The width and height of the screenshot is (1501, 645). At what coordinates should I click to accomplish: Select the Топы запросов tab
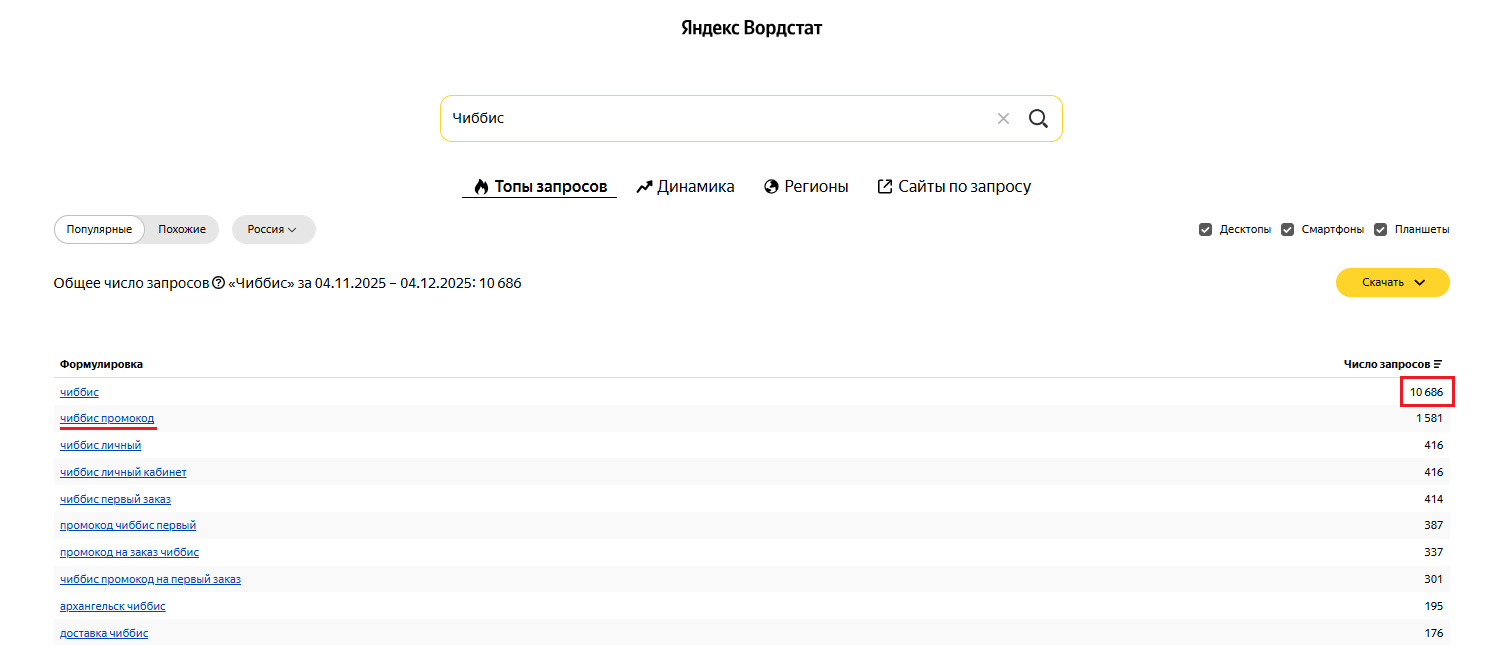(540, 186)
